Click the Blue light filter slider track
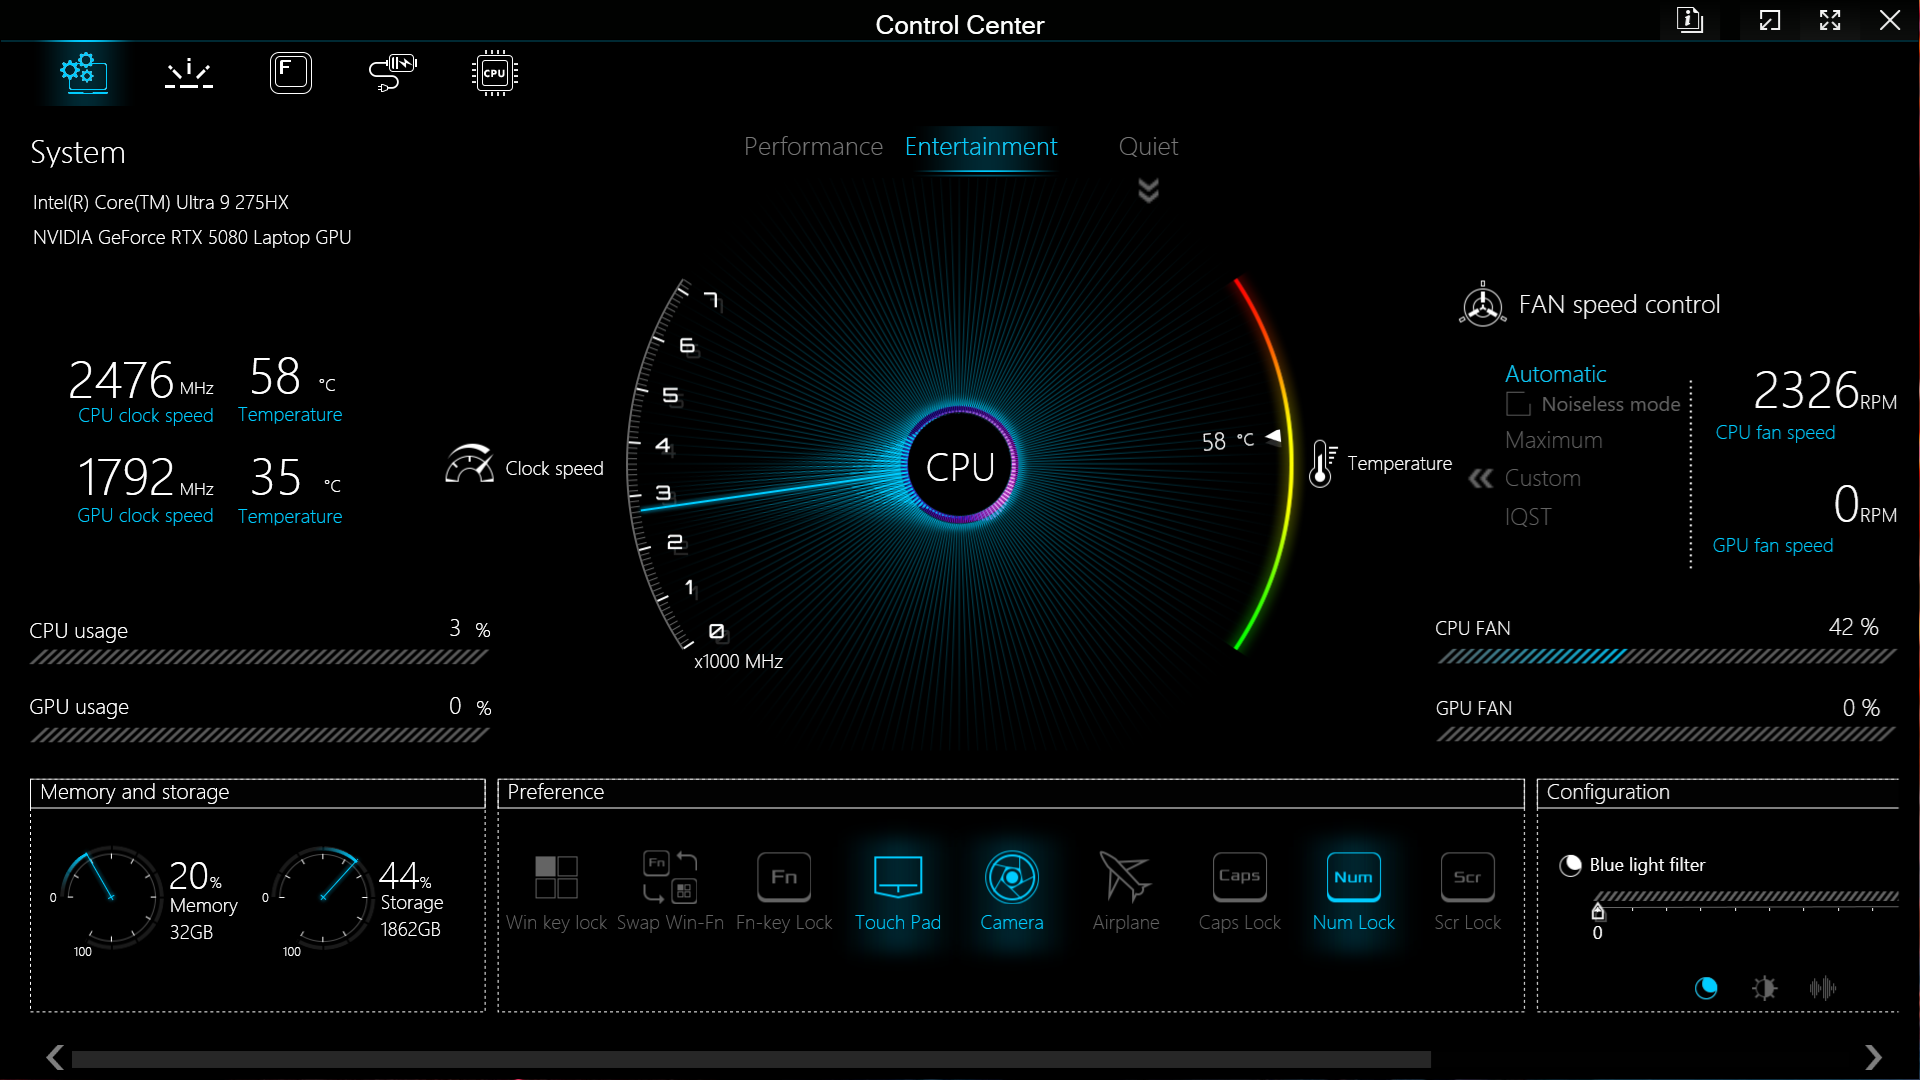Viewport: 1920px width, 1080px height. coord(1745,897)
